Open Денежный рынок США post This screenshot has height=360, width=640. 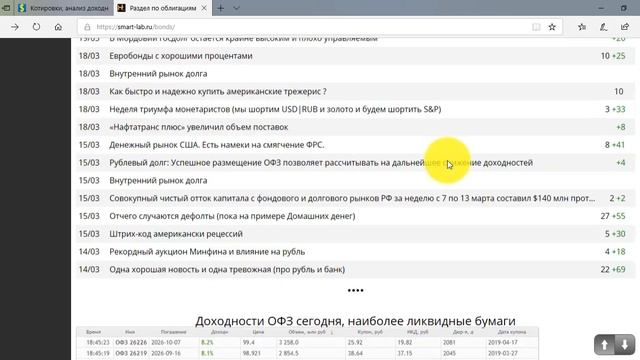tap(216, 145)
